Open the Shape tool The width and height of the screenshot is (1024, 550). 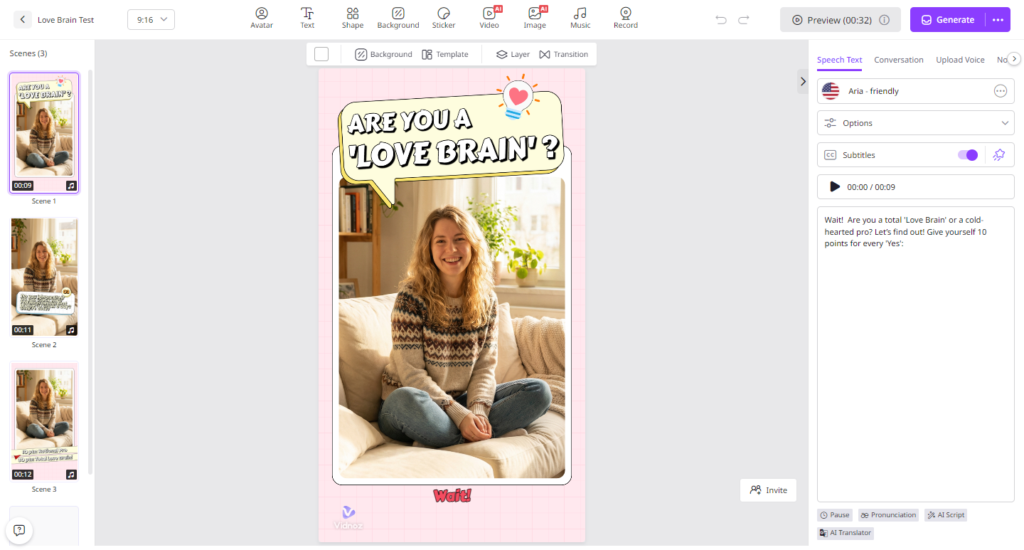click(352, 18)
